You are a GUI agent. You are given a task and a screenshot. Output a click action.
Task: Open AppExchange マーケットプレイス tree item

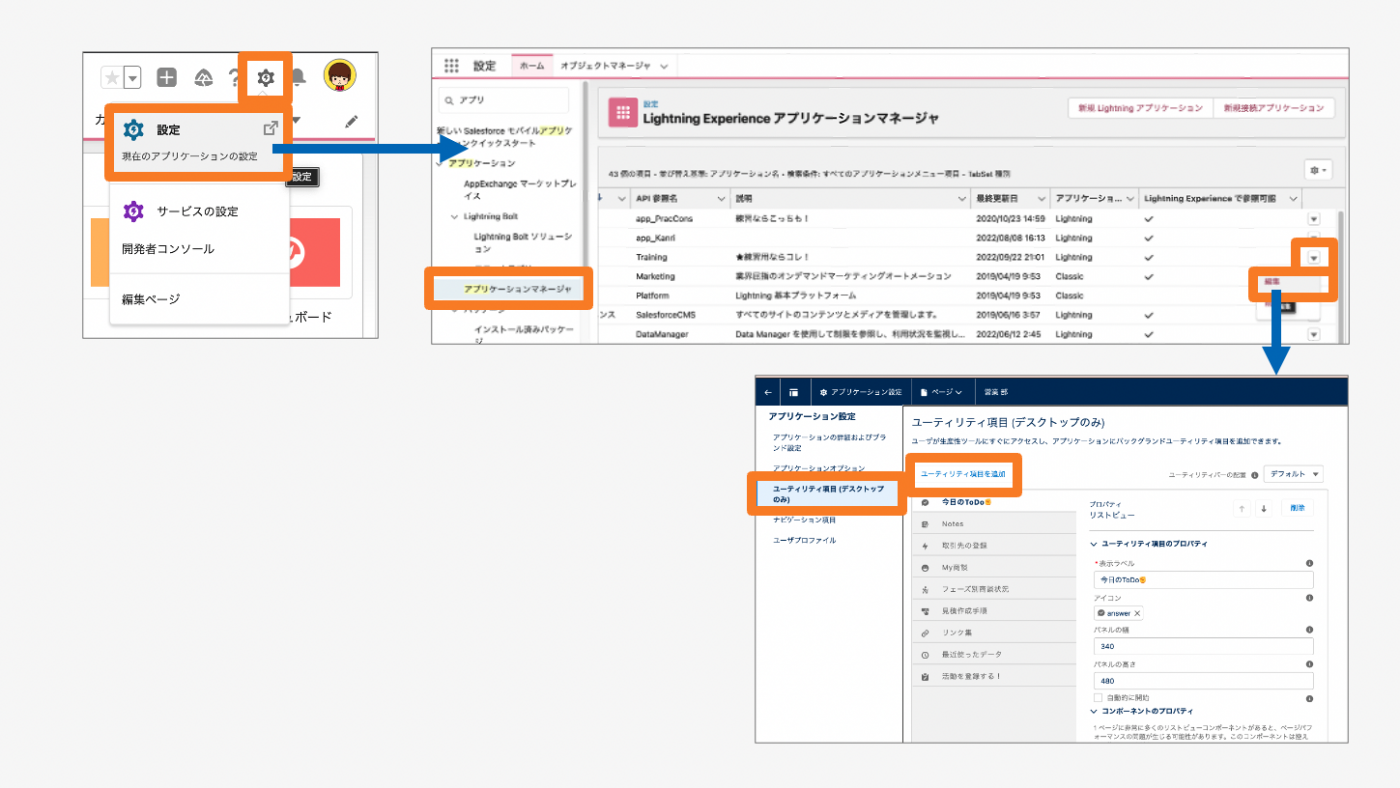520,190
